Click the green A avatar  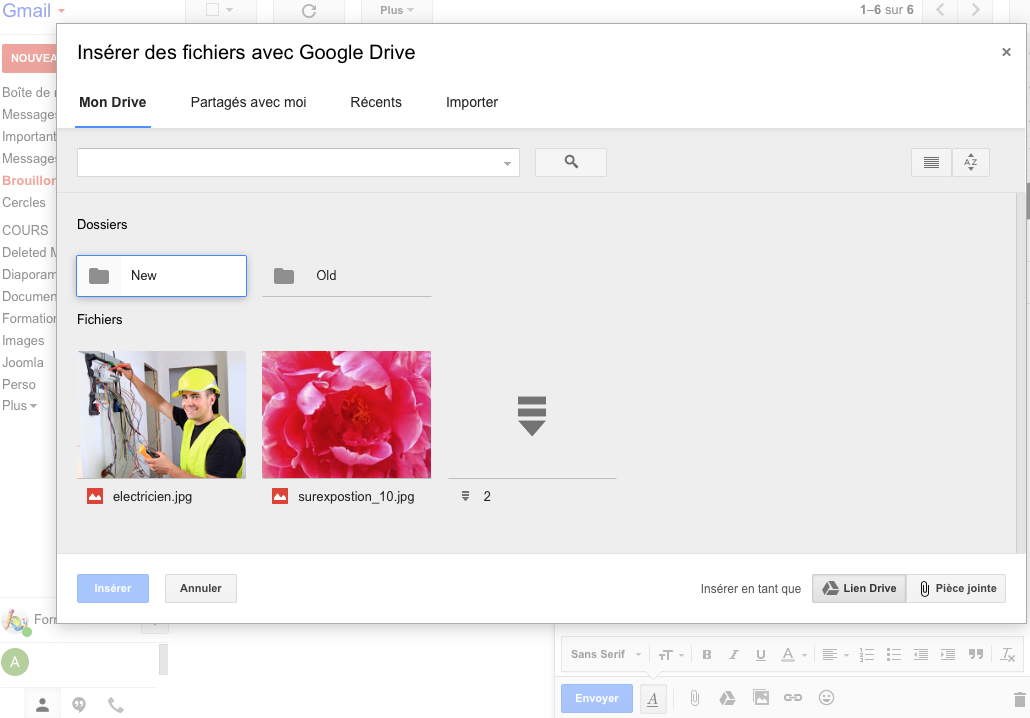pos(14,662)
